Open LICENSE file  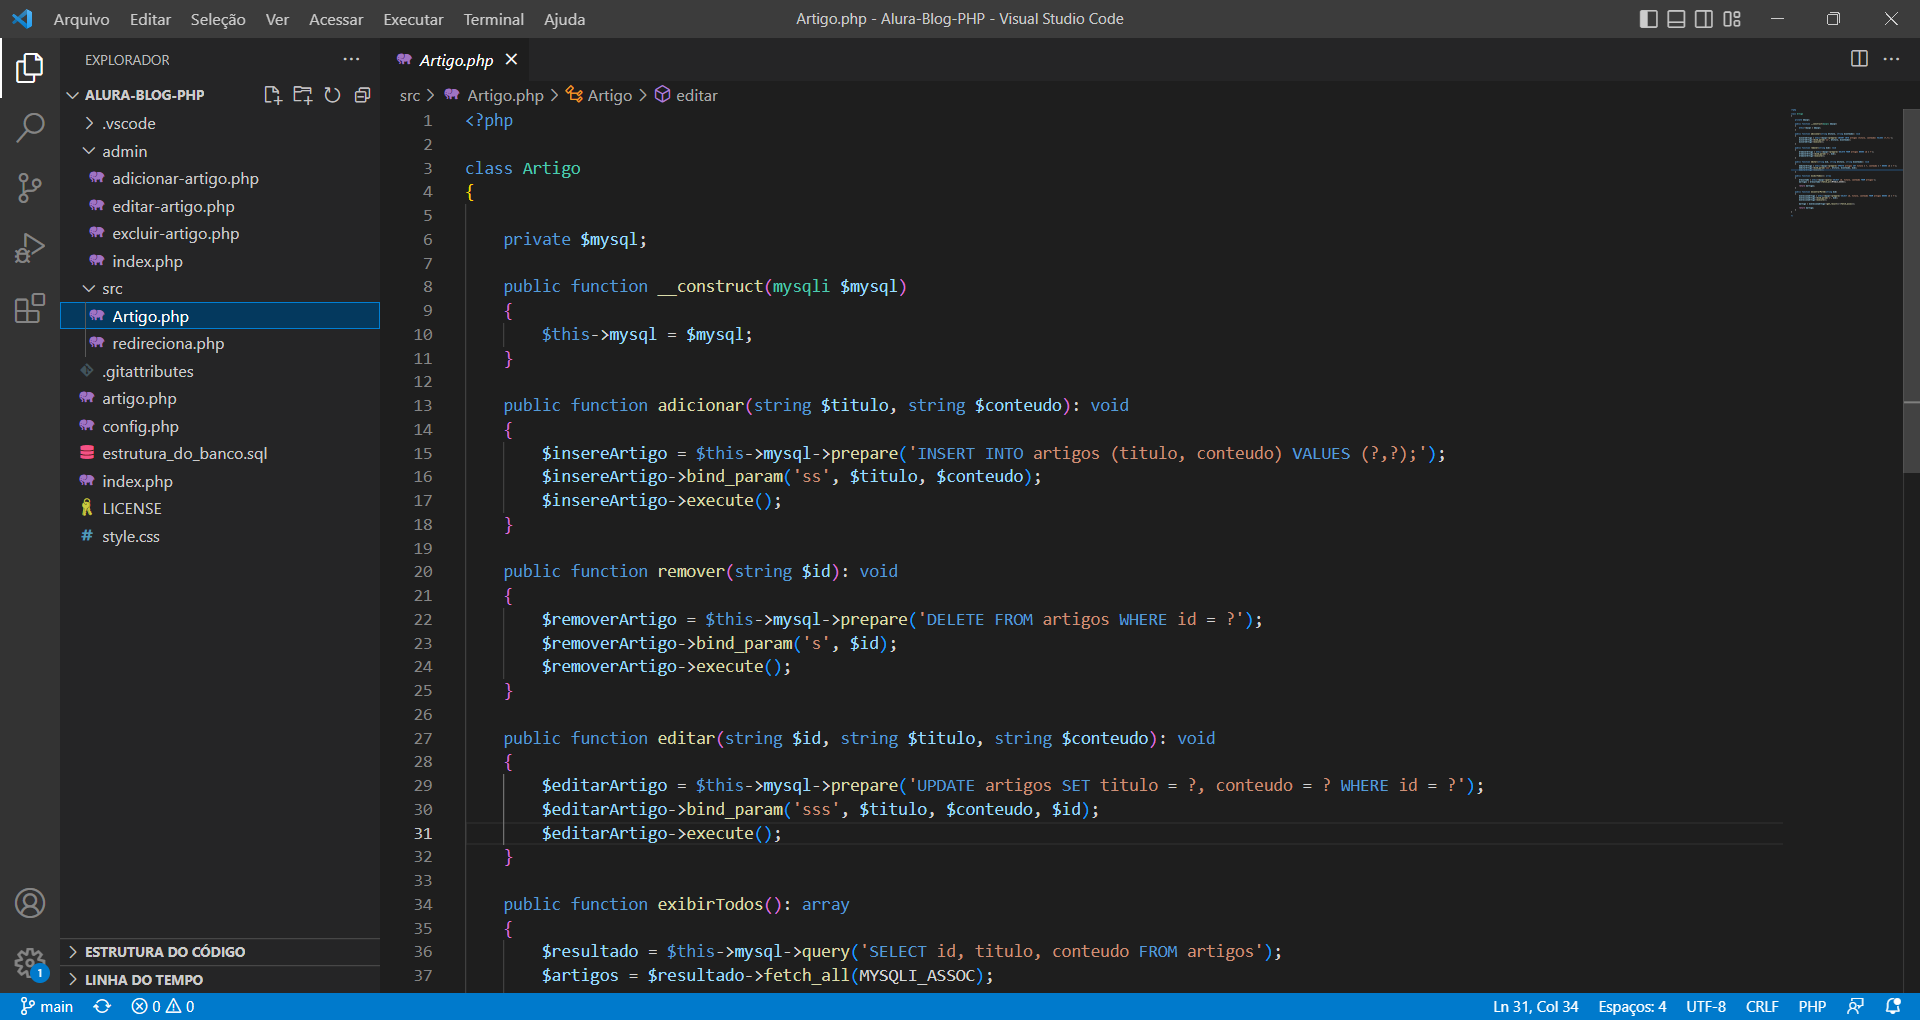tap(220, 508)
